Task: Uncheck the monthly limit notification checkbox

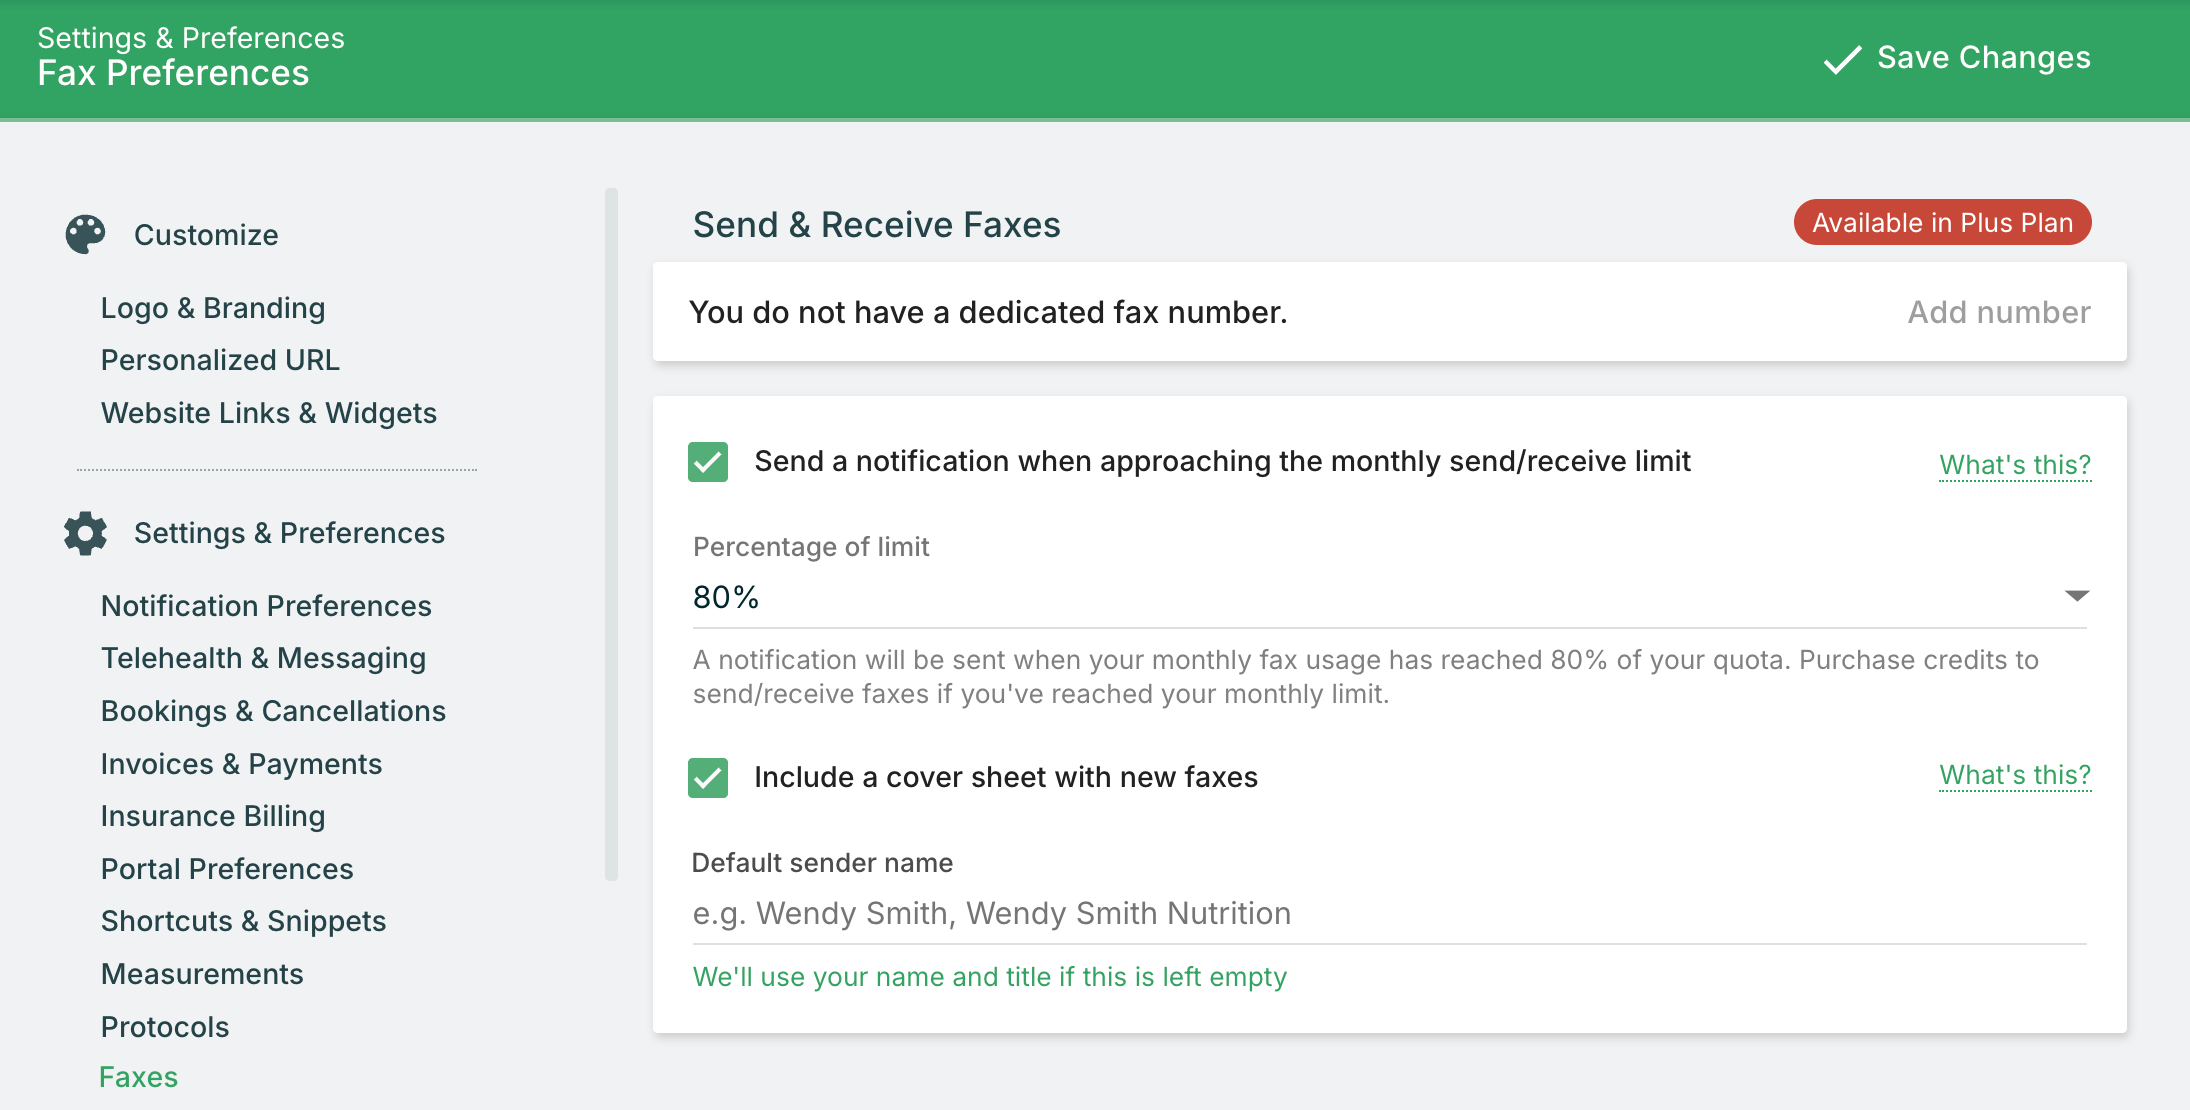Action: (708, 462)
